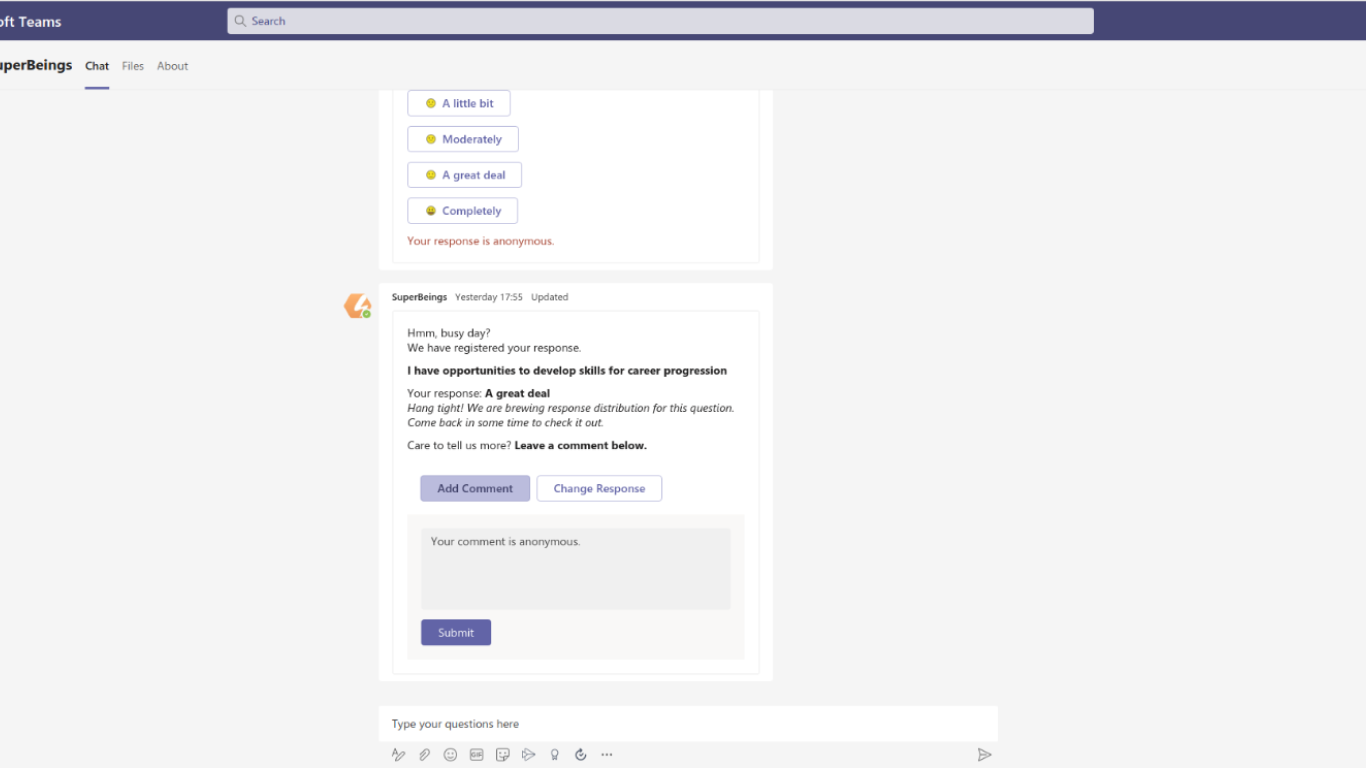Switch to the Files tab

tap(133, 66)
